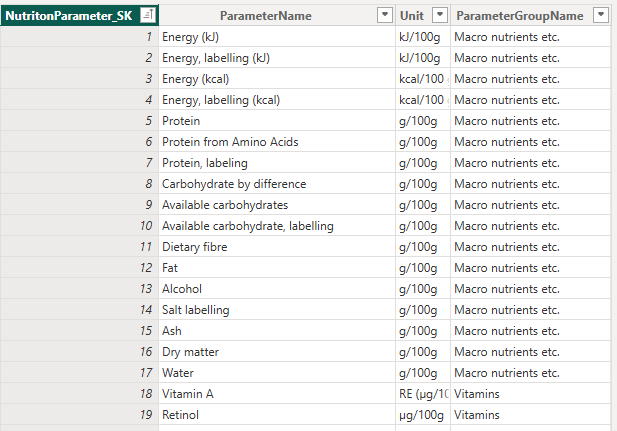The image size is (617, 431).
Task: Click the 'Energy (kcal)' cell
Action: click(x=277, y=79)
